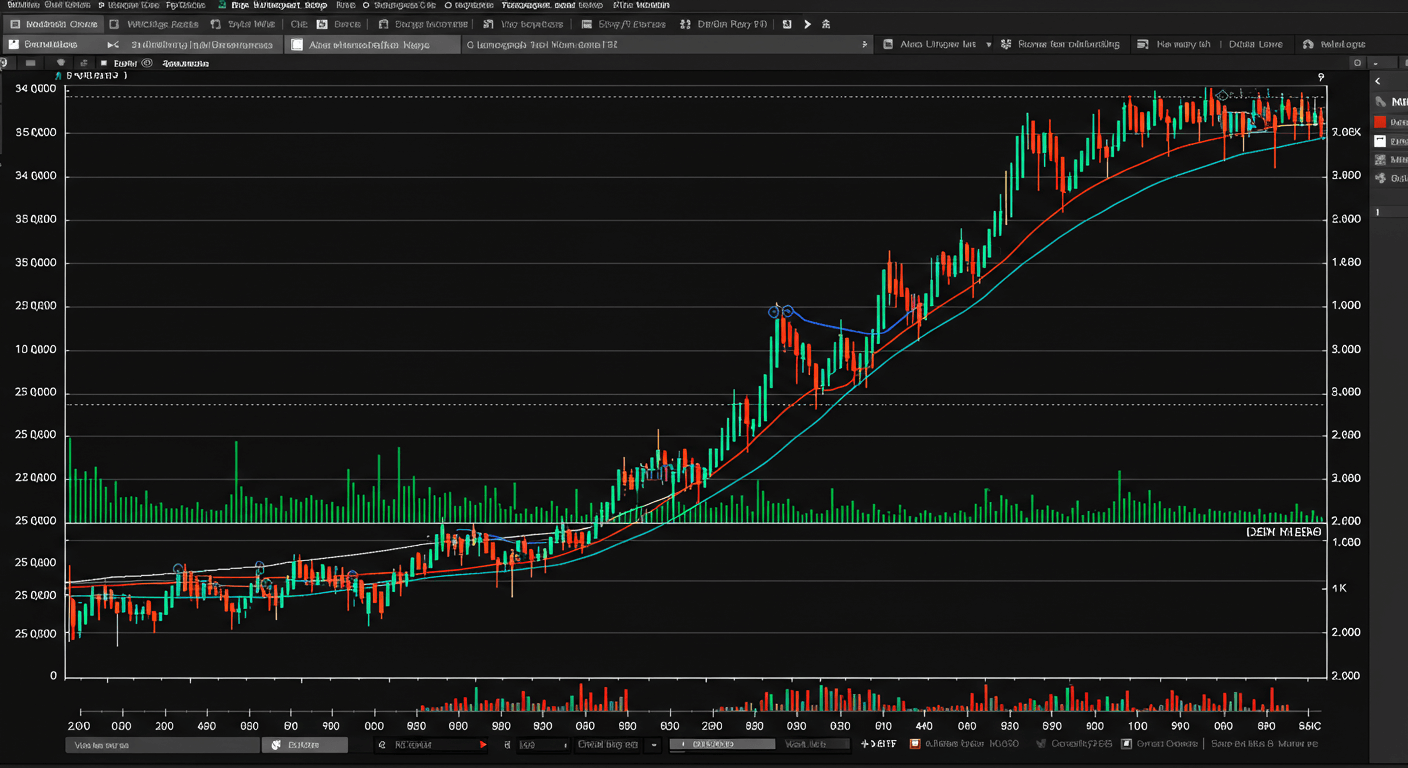Click the cluster icon after the dropdown arrow

pos(1005,44)
